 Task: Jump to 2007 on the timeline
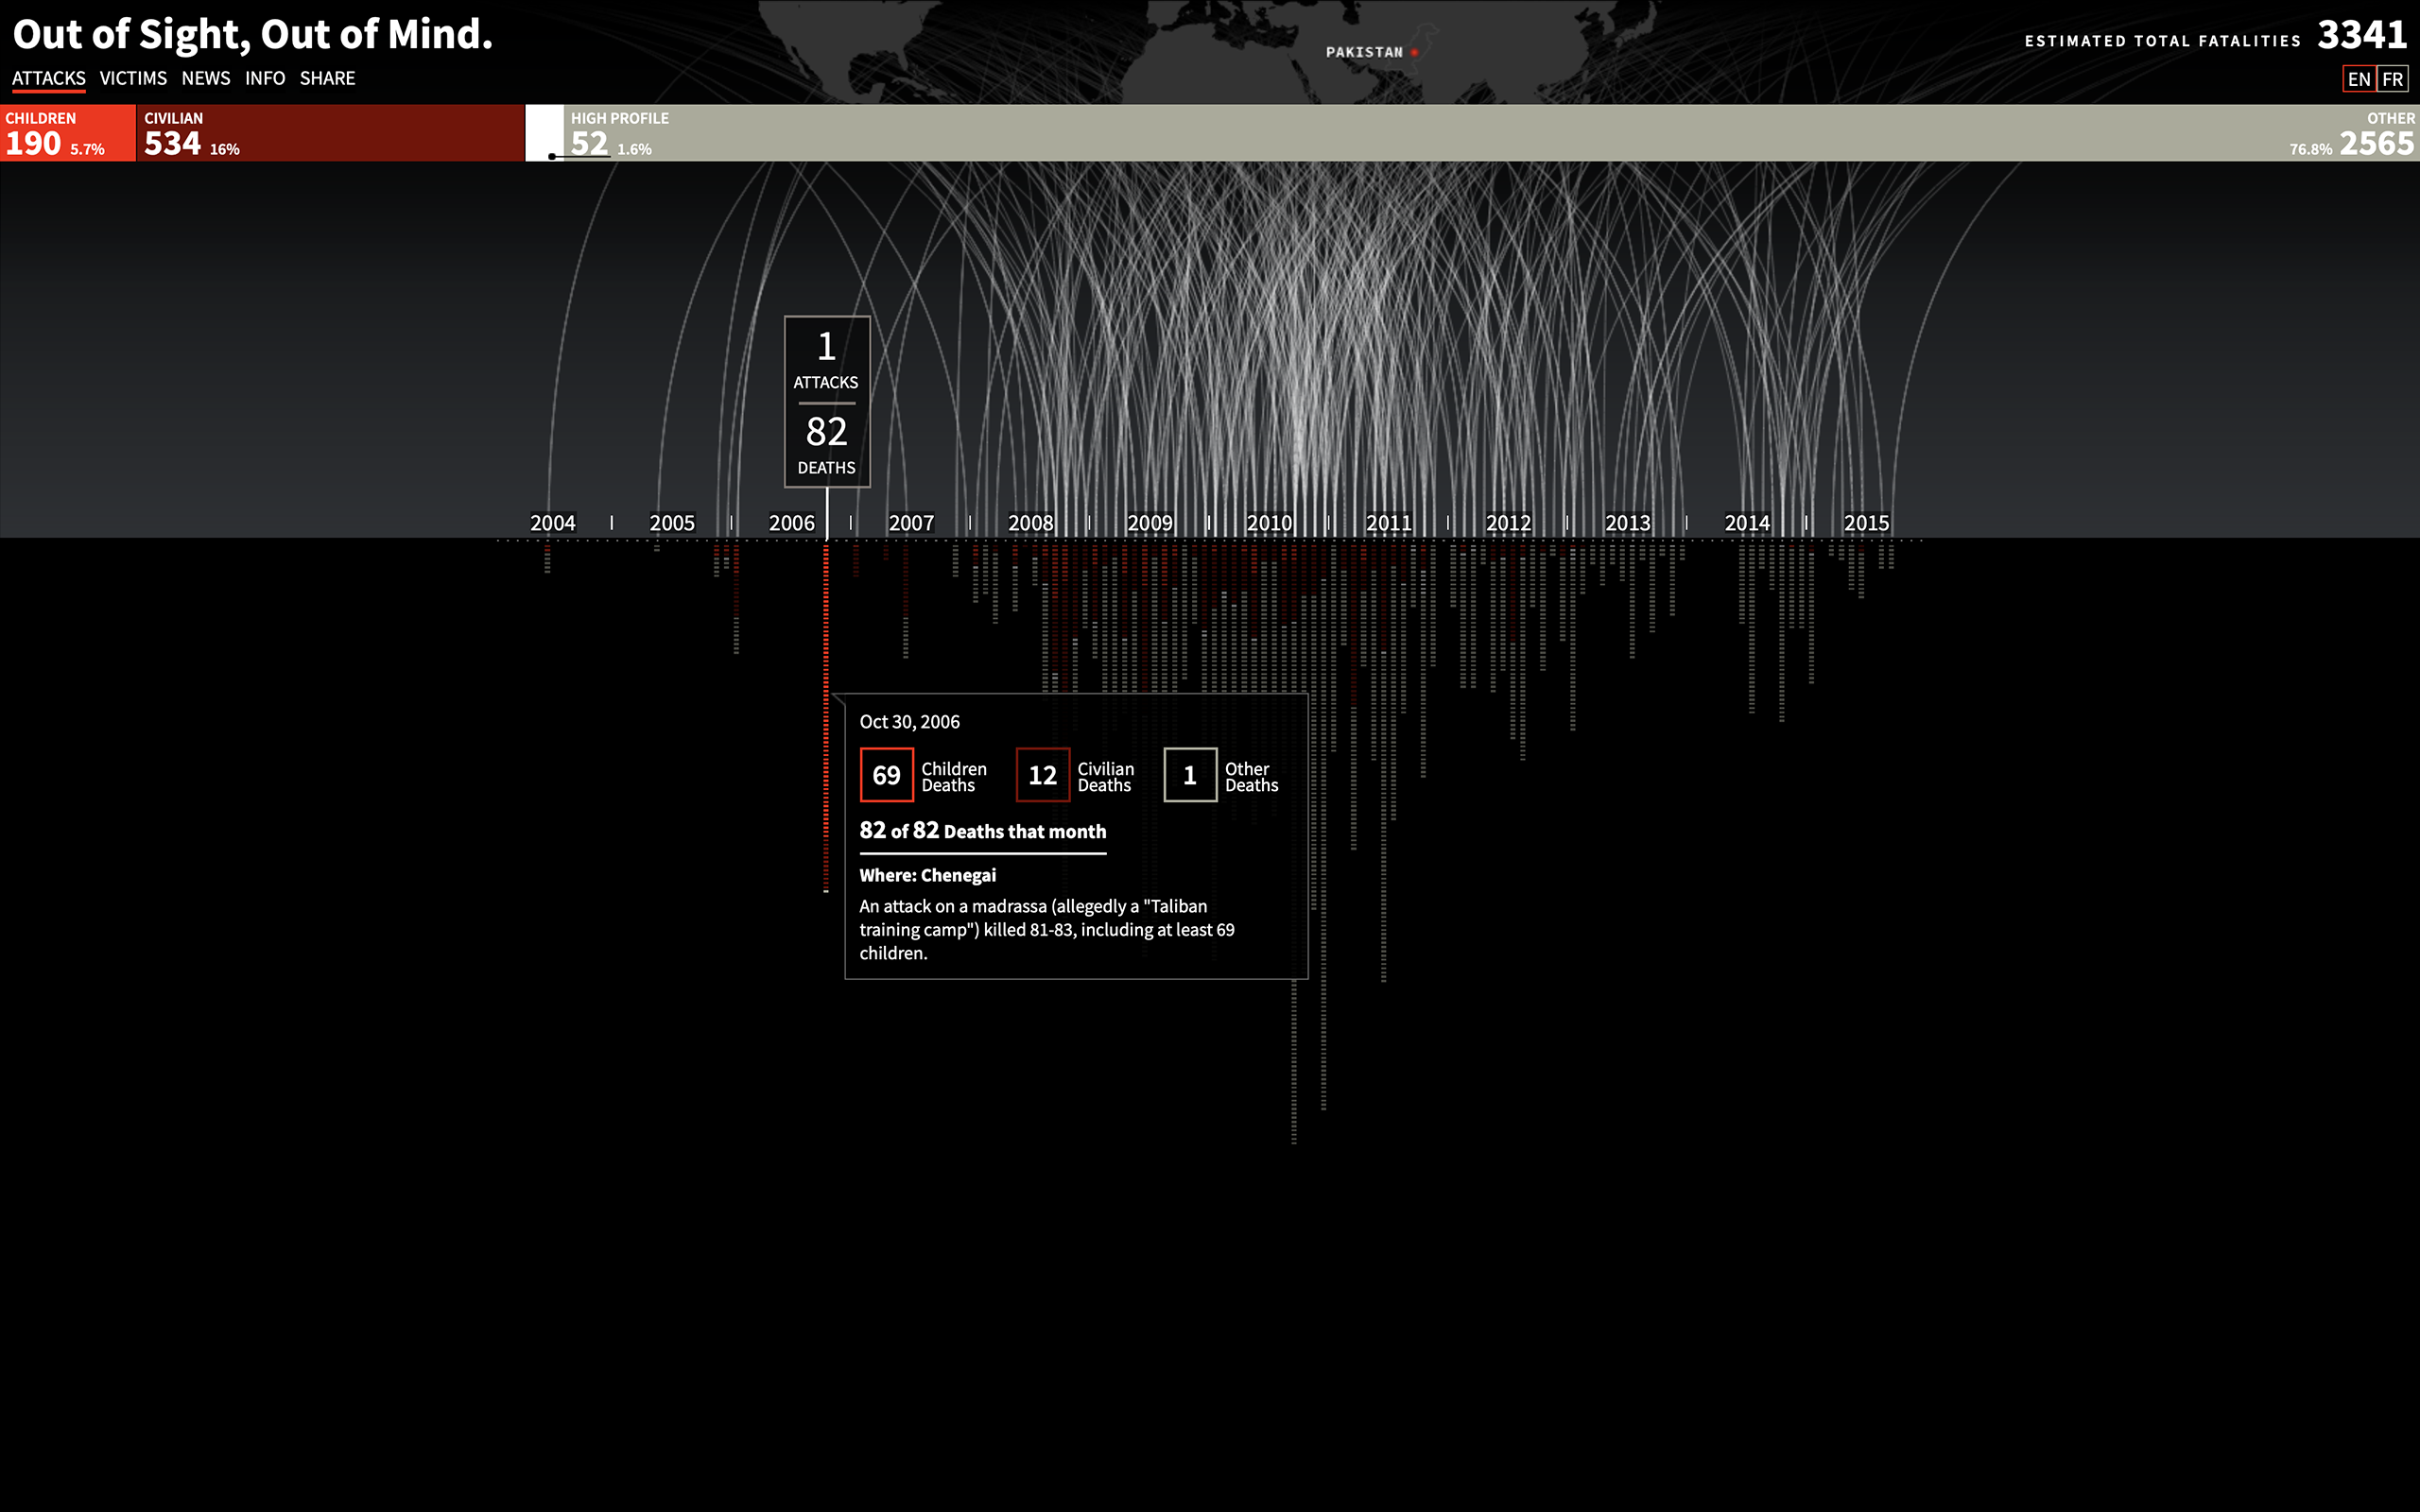pos(911,523)
